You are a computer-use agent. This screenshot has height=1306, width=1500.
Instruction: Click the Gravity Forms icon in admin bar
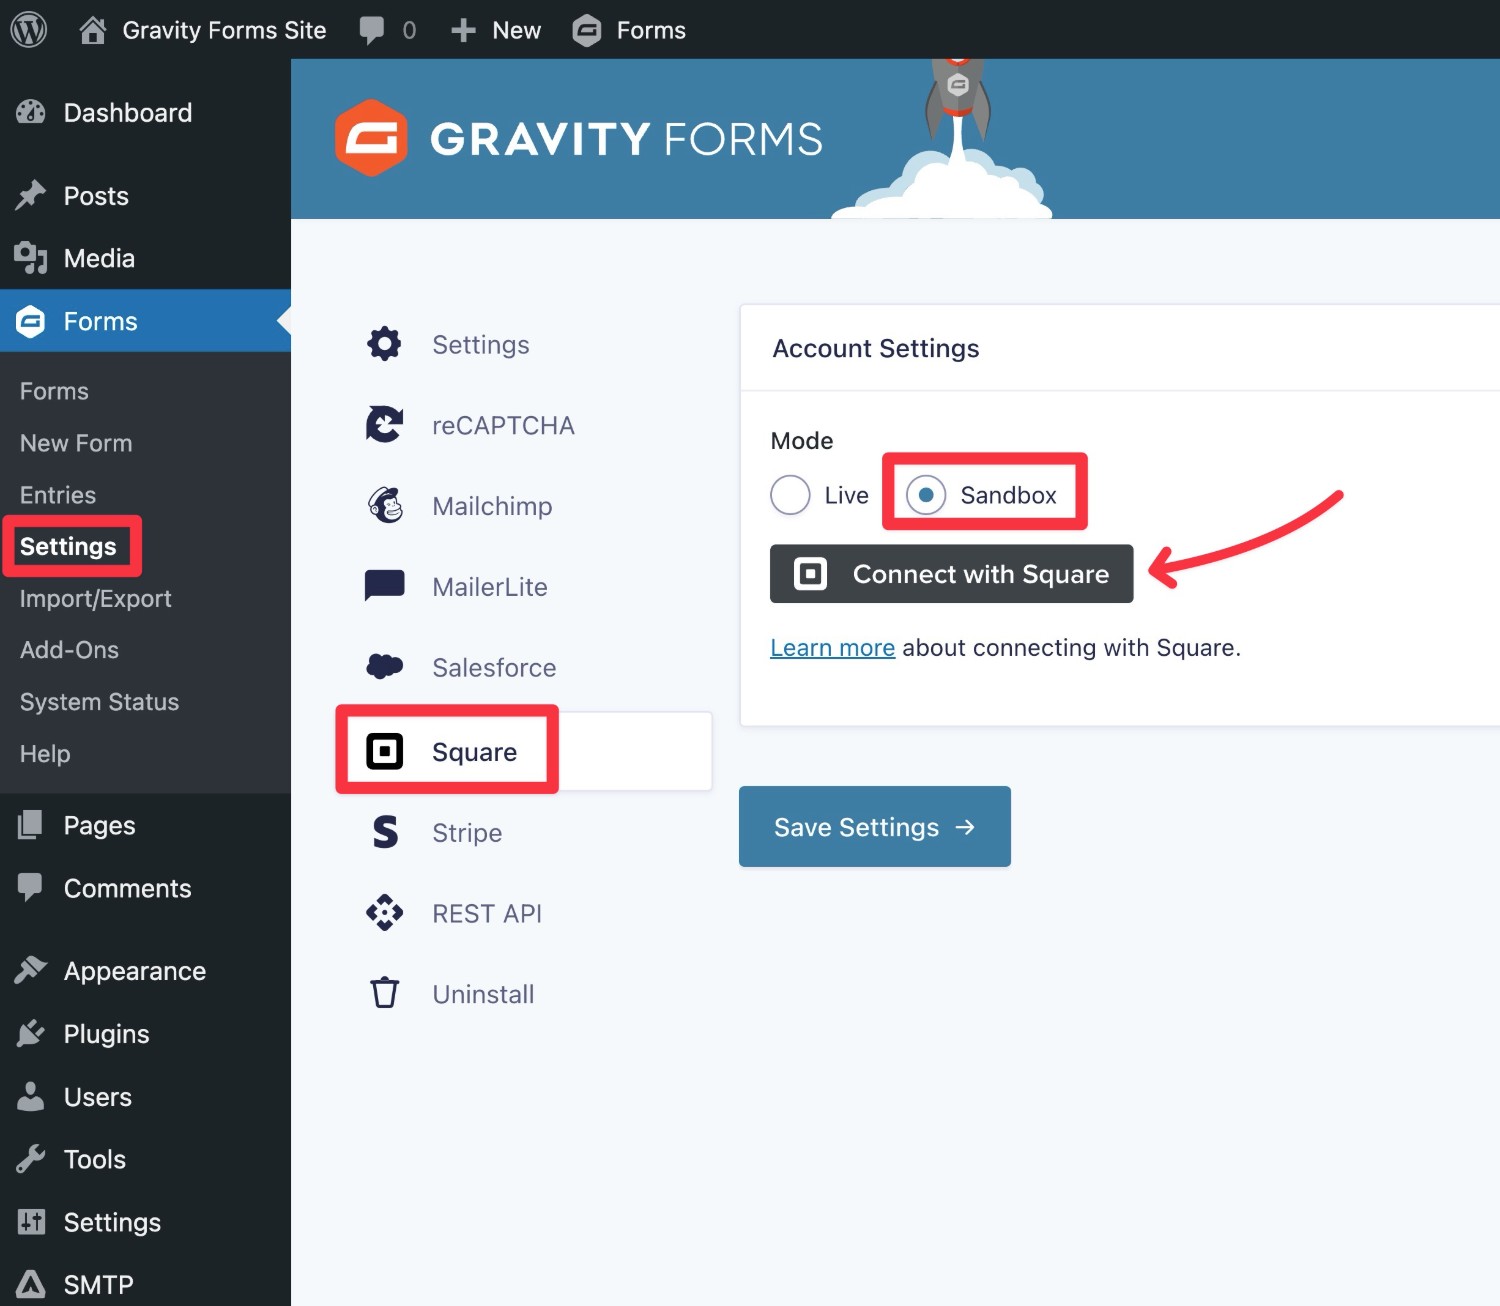pyautogui.click(x=587, y=30)
